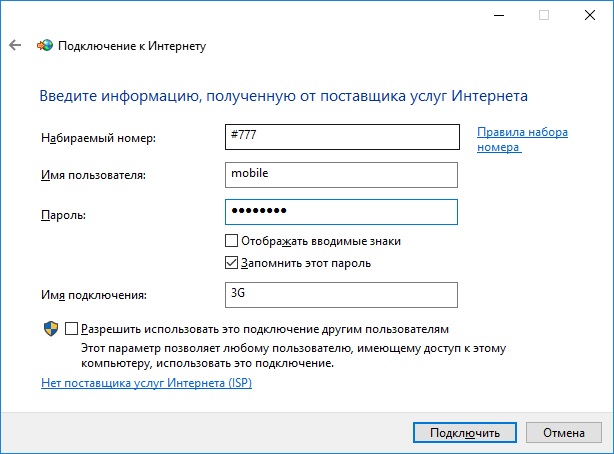This screenshot has height=454, width=614.
Task: Click the 'Имя пользователя:' field label
Action: (94, 175)
